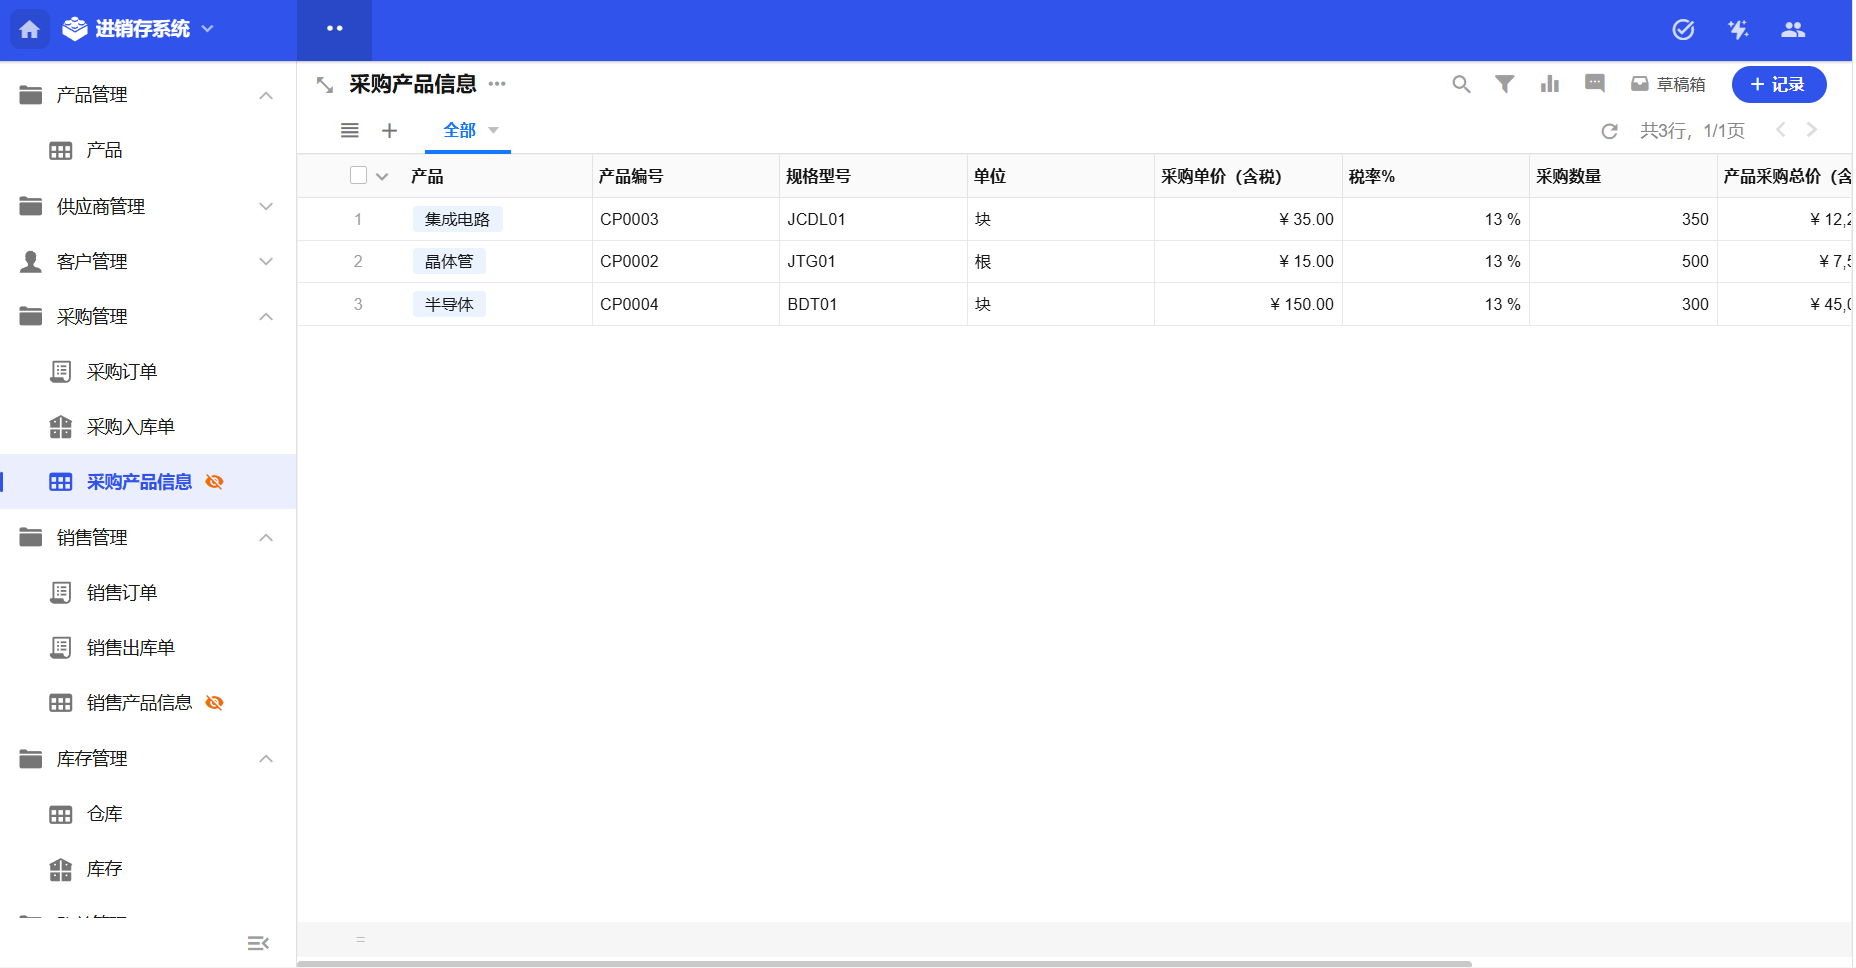Click the home icon in top bar
1856x968 pixels.
(29, 29)
